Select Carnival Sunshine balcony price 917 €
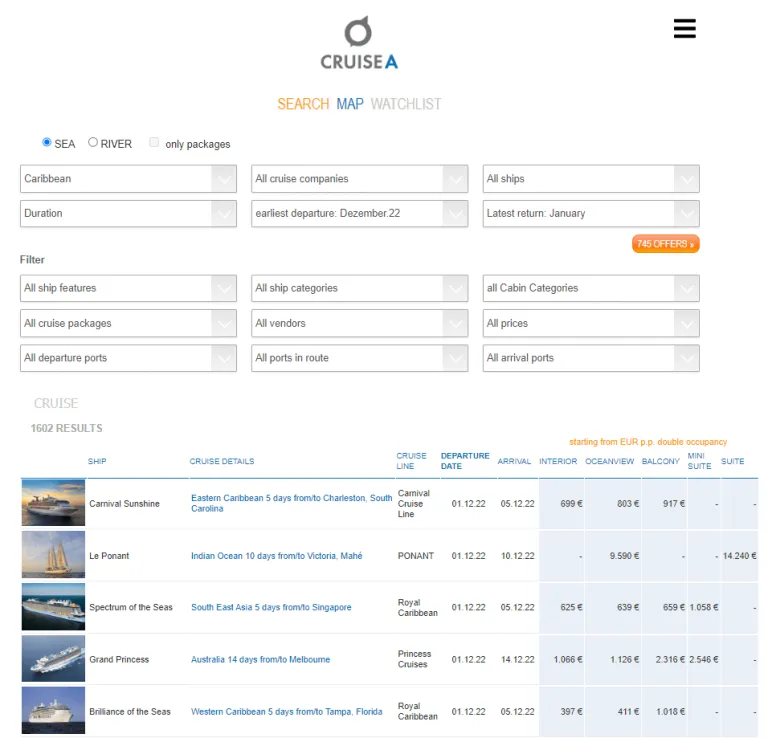 [674, 504]
